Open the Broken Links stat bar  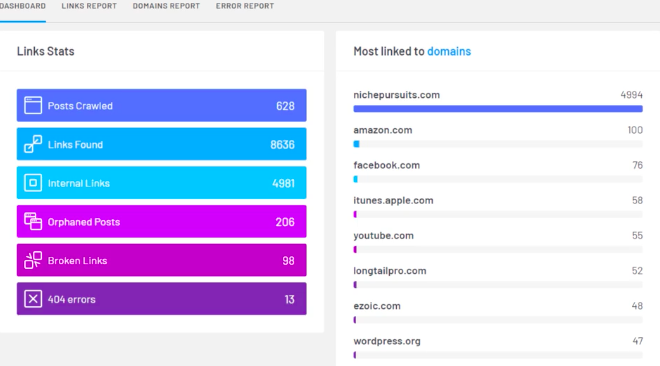click(162, 260)
